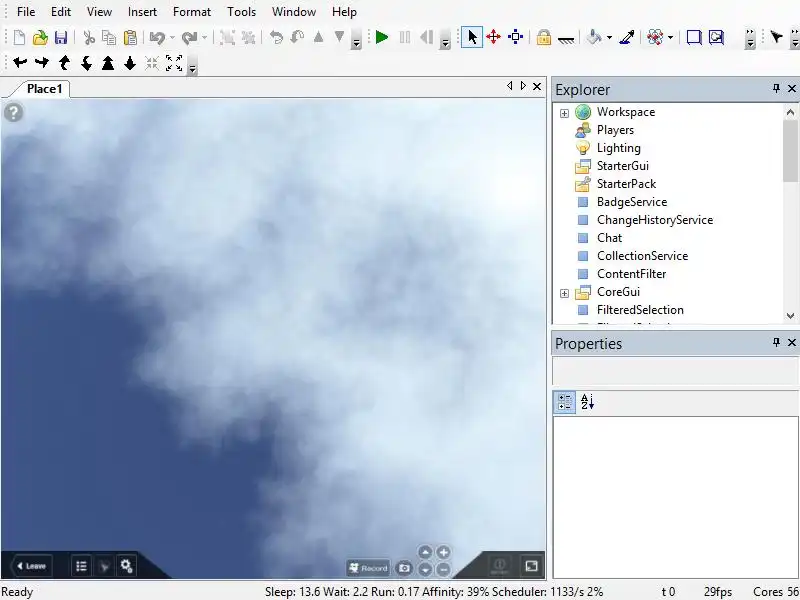Expand the CoreGui tree node
The width and height of the screenshot is (800, 600).
click(564, 293)
